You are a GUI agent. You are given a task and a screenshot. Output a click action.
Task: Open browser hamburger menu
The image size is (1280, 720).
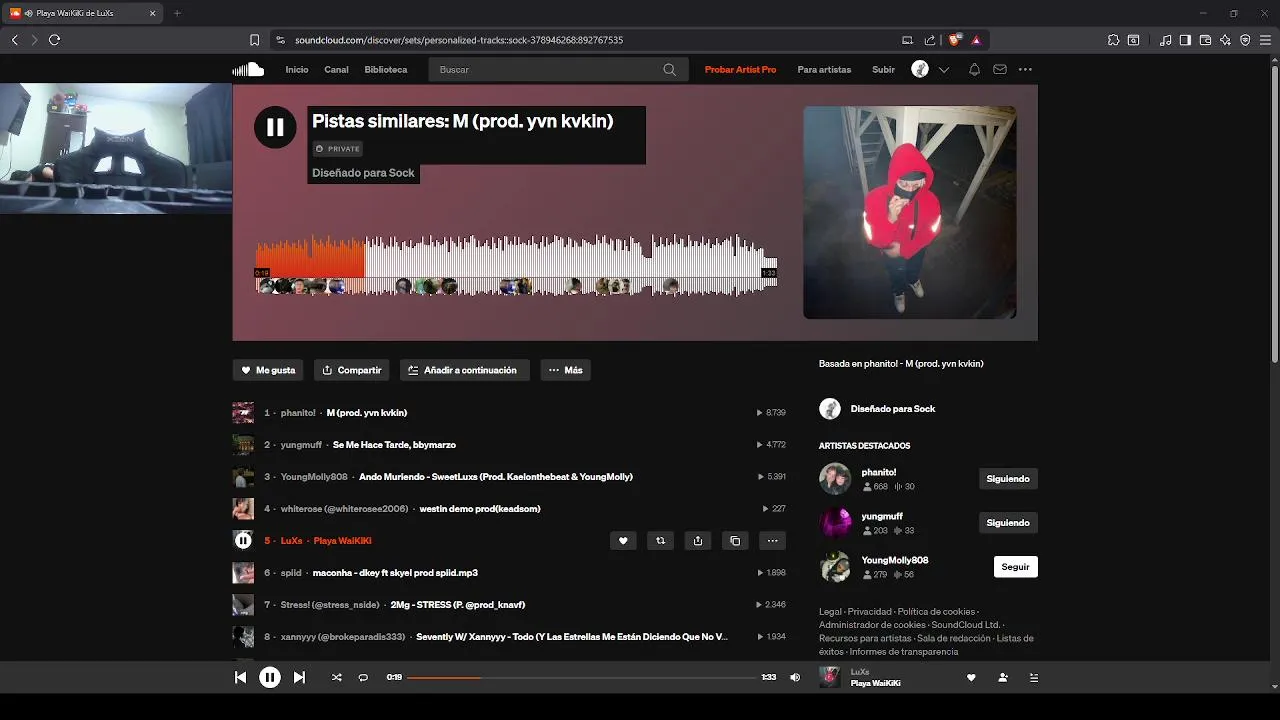[1265, 40]
